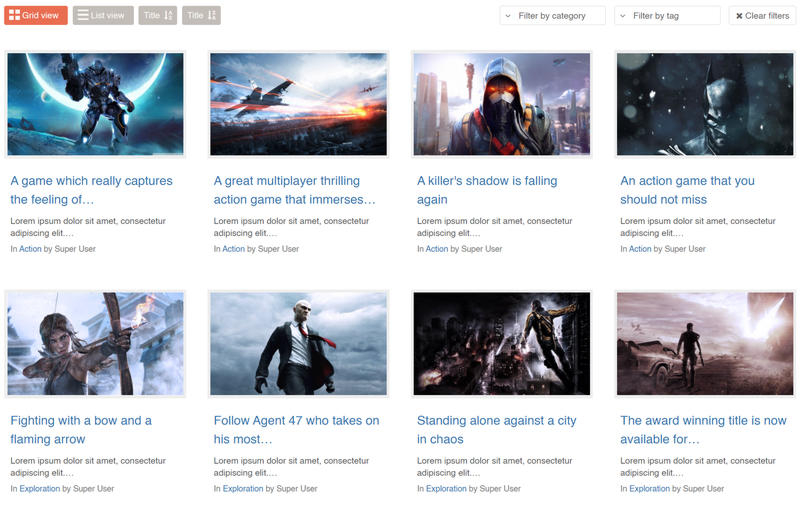Open the Filter by tag dropdown

pyautogui.click(x=667, y=16)
